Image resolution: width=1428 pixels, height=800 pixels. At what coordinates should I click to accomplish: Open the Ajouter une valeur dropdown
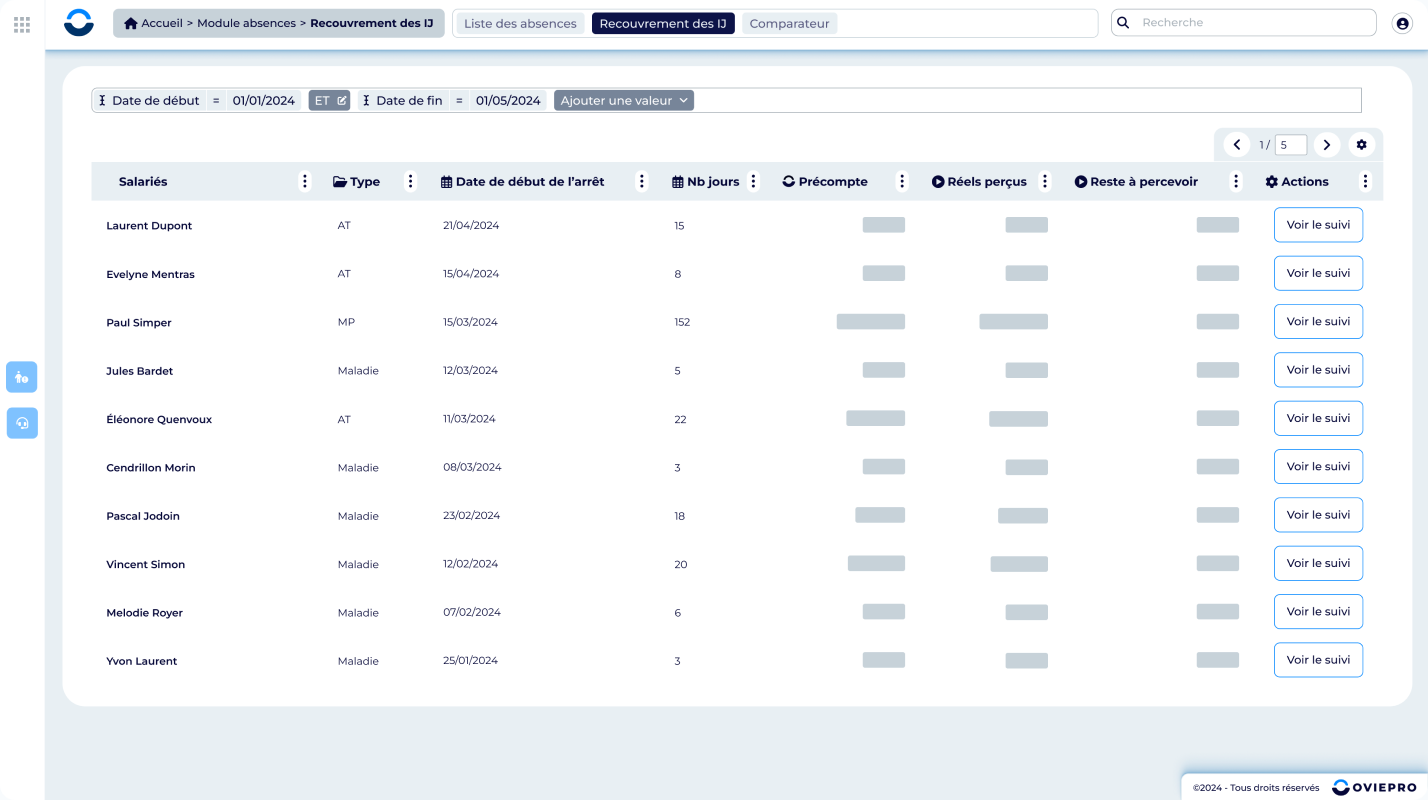click(624, 100)
